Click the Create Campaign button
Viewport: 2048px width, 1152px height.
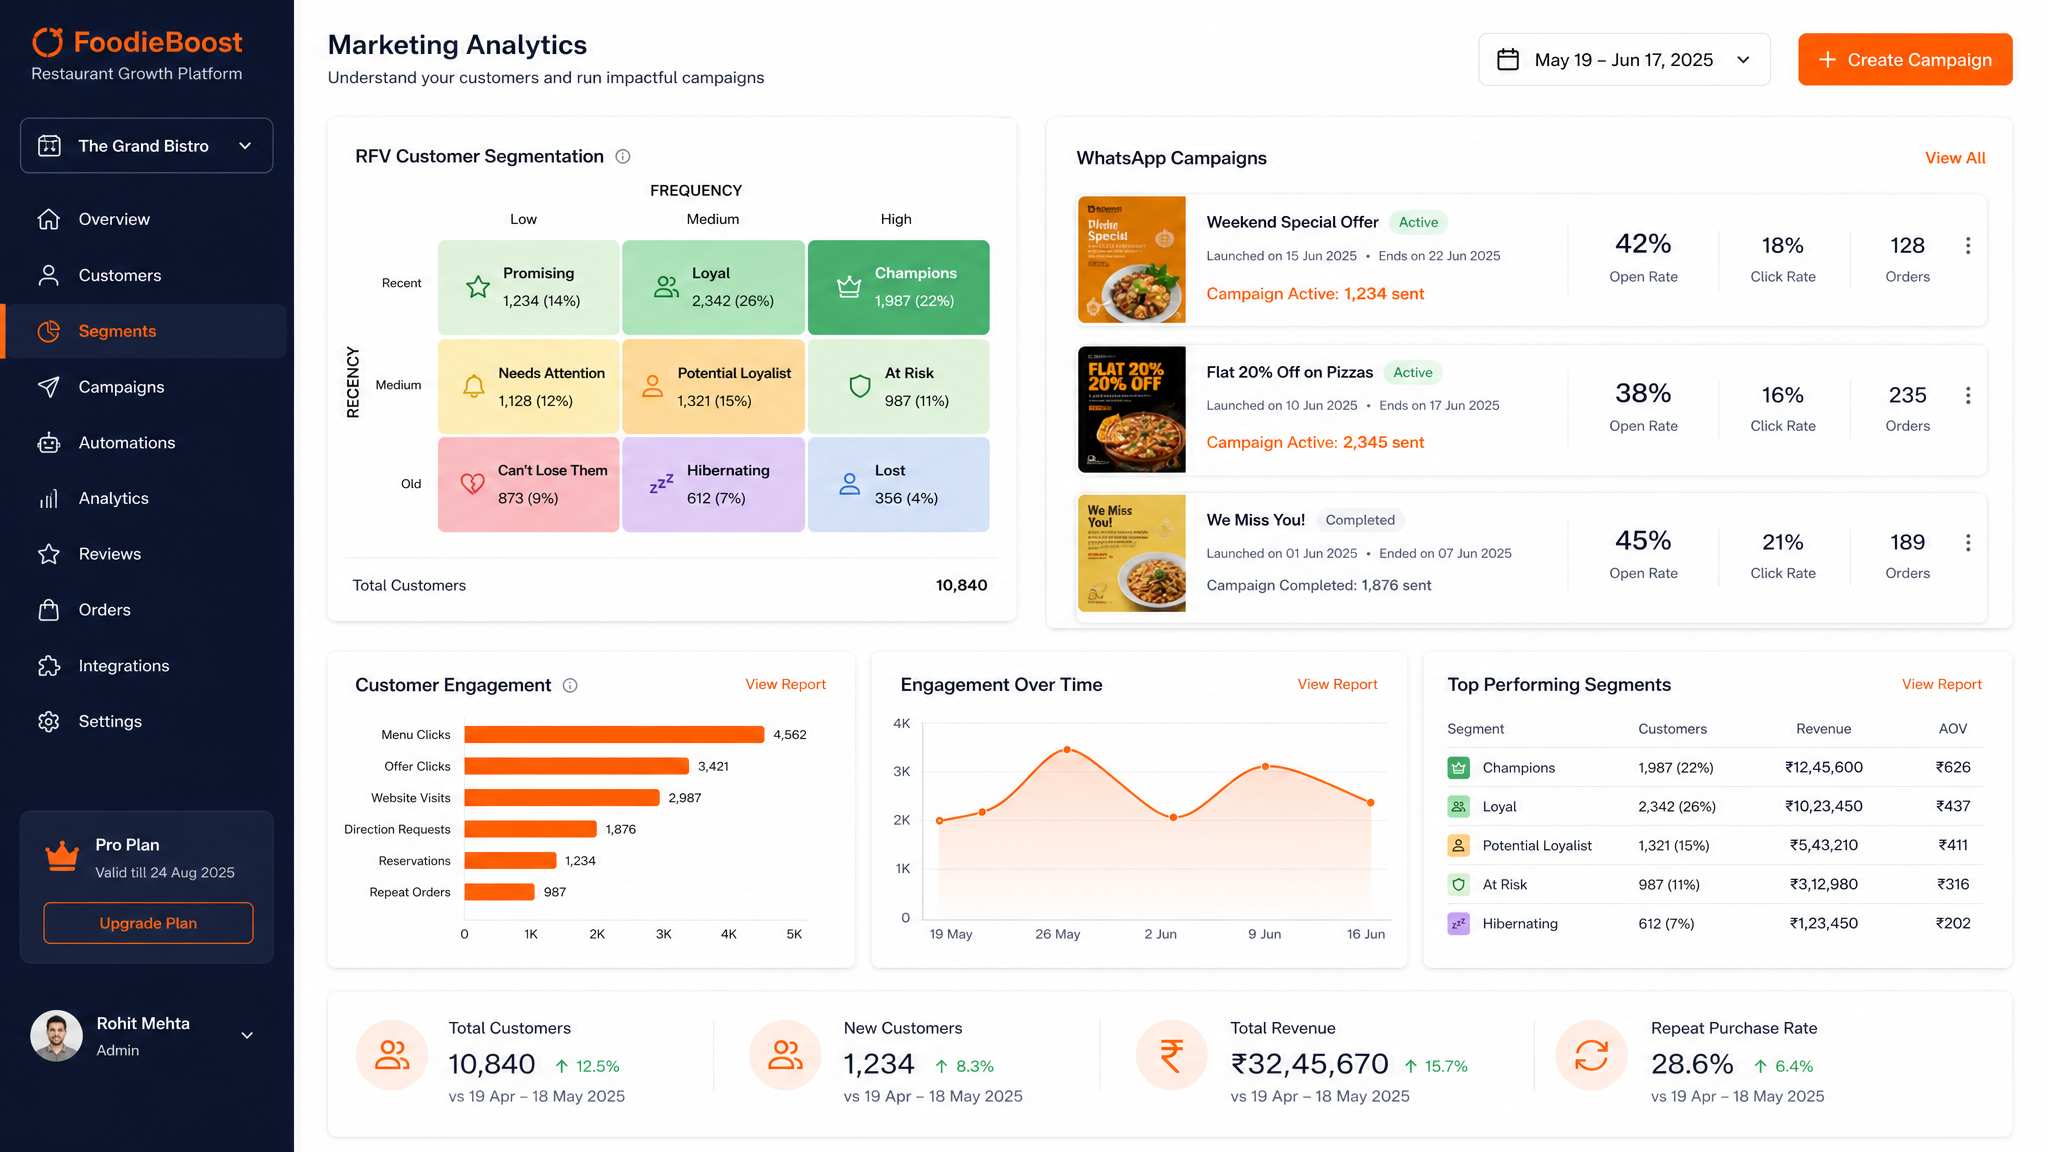tap(1905, 60)
